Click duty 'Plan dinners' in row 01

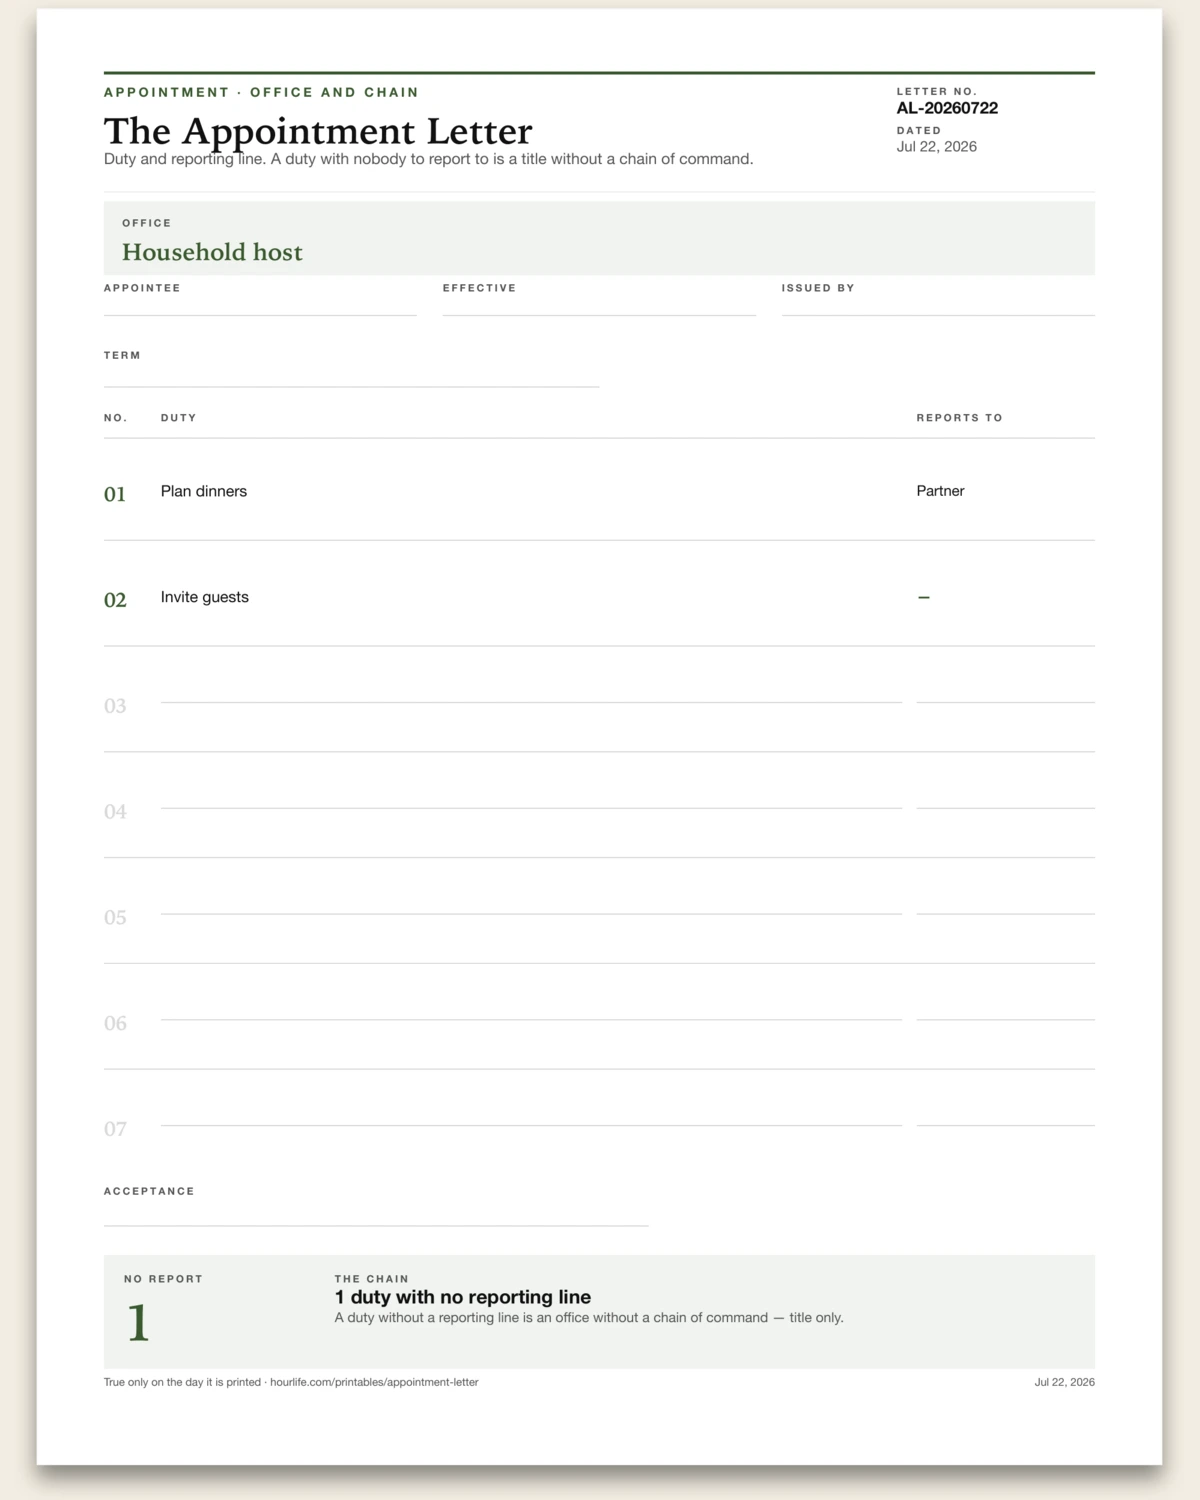click(204, 491)
